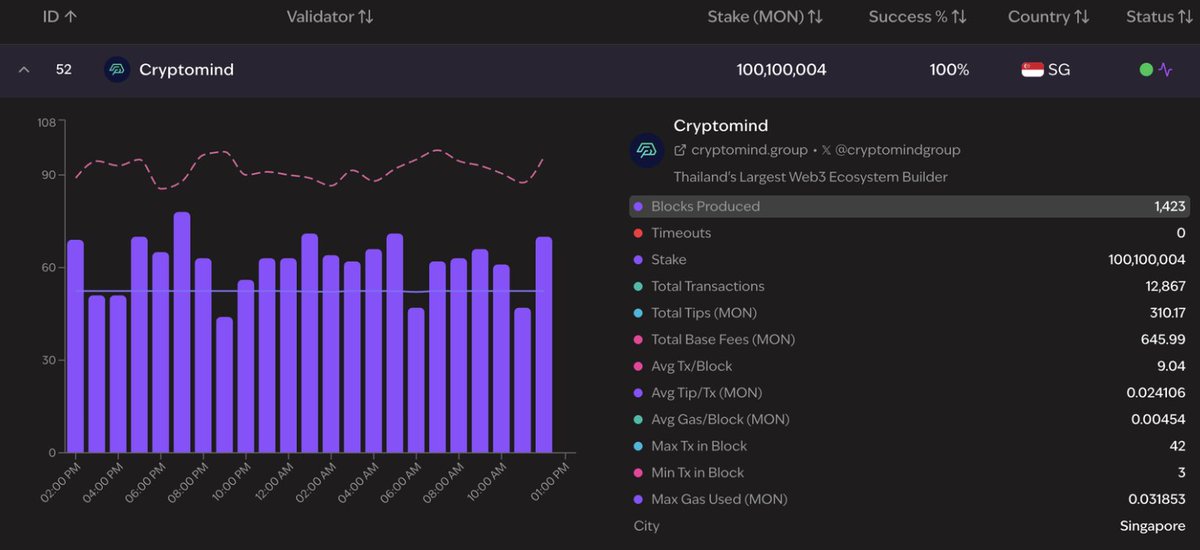
Task: Select the Total Tips (MON) metric
Action: pos(909,313)
